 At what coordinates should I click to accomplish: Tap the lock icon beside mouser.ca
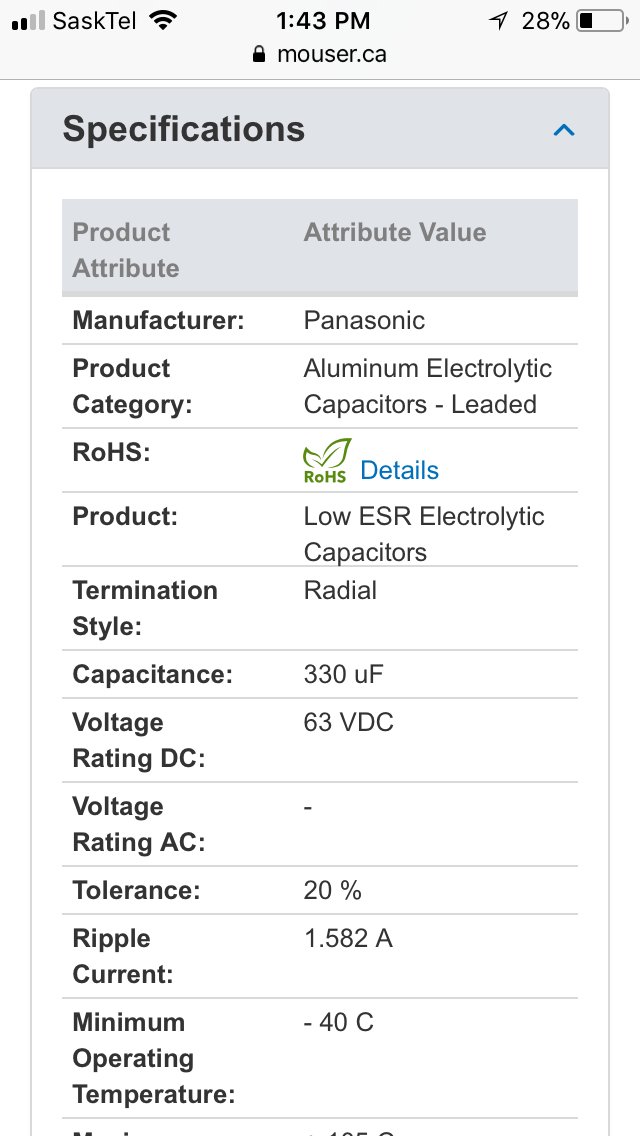tap(259, 54)
